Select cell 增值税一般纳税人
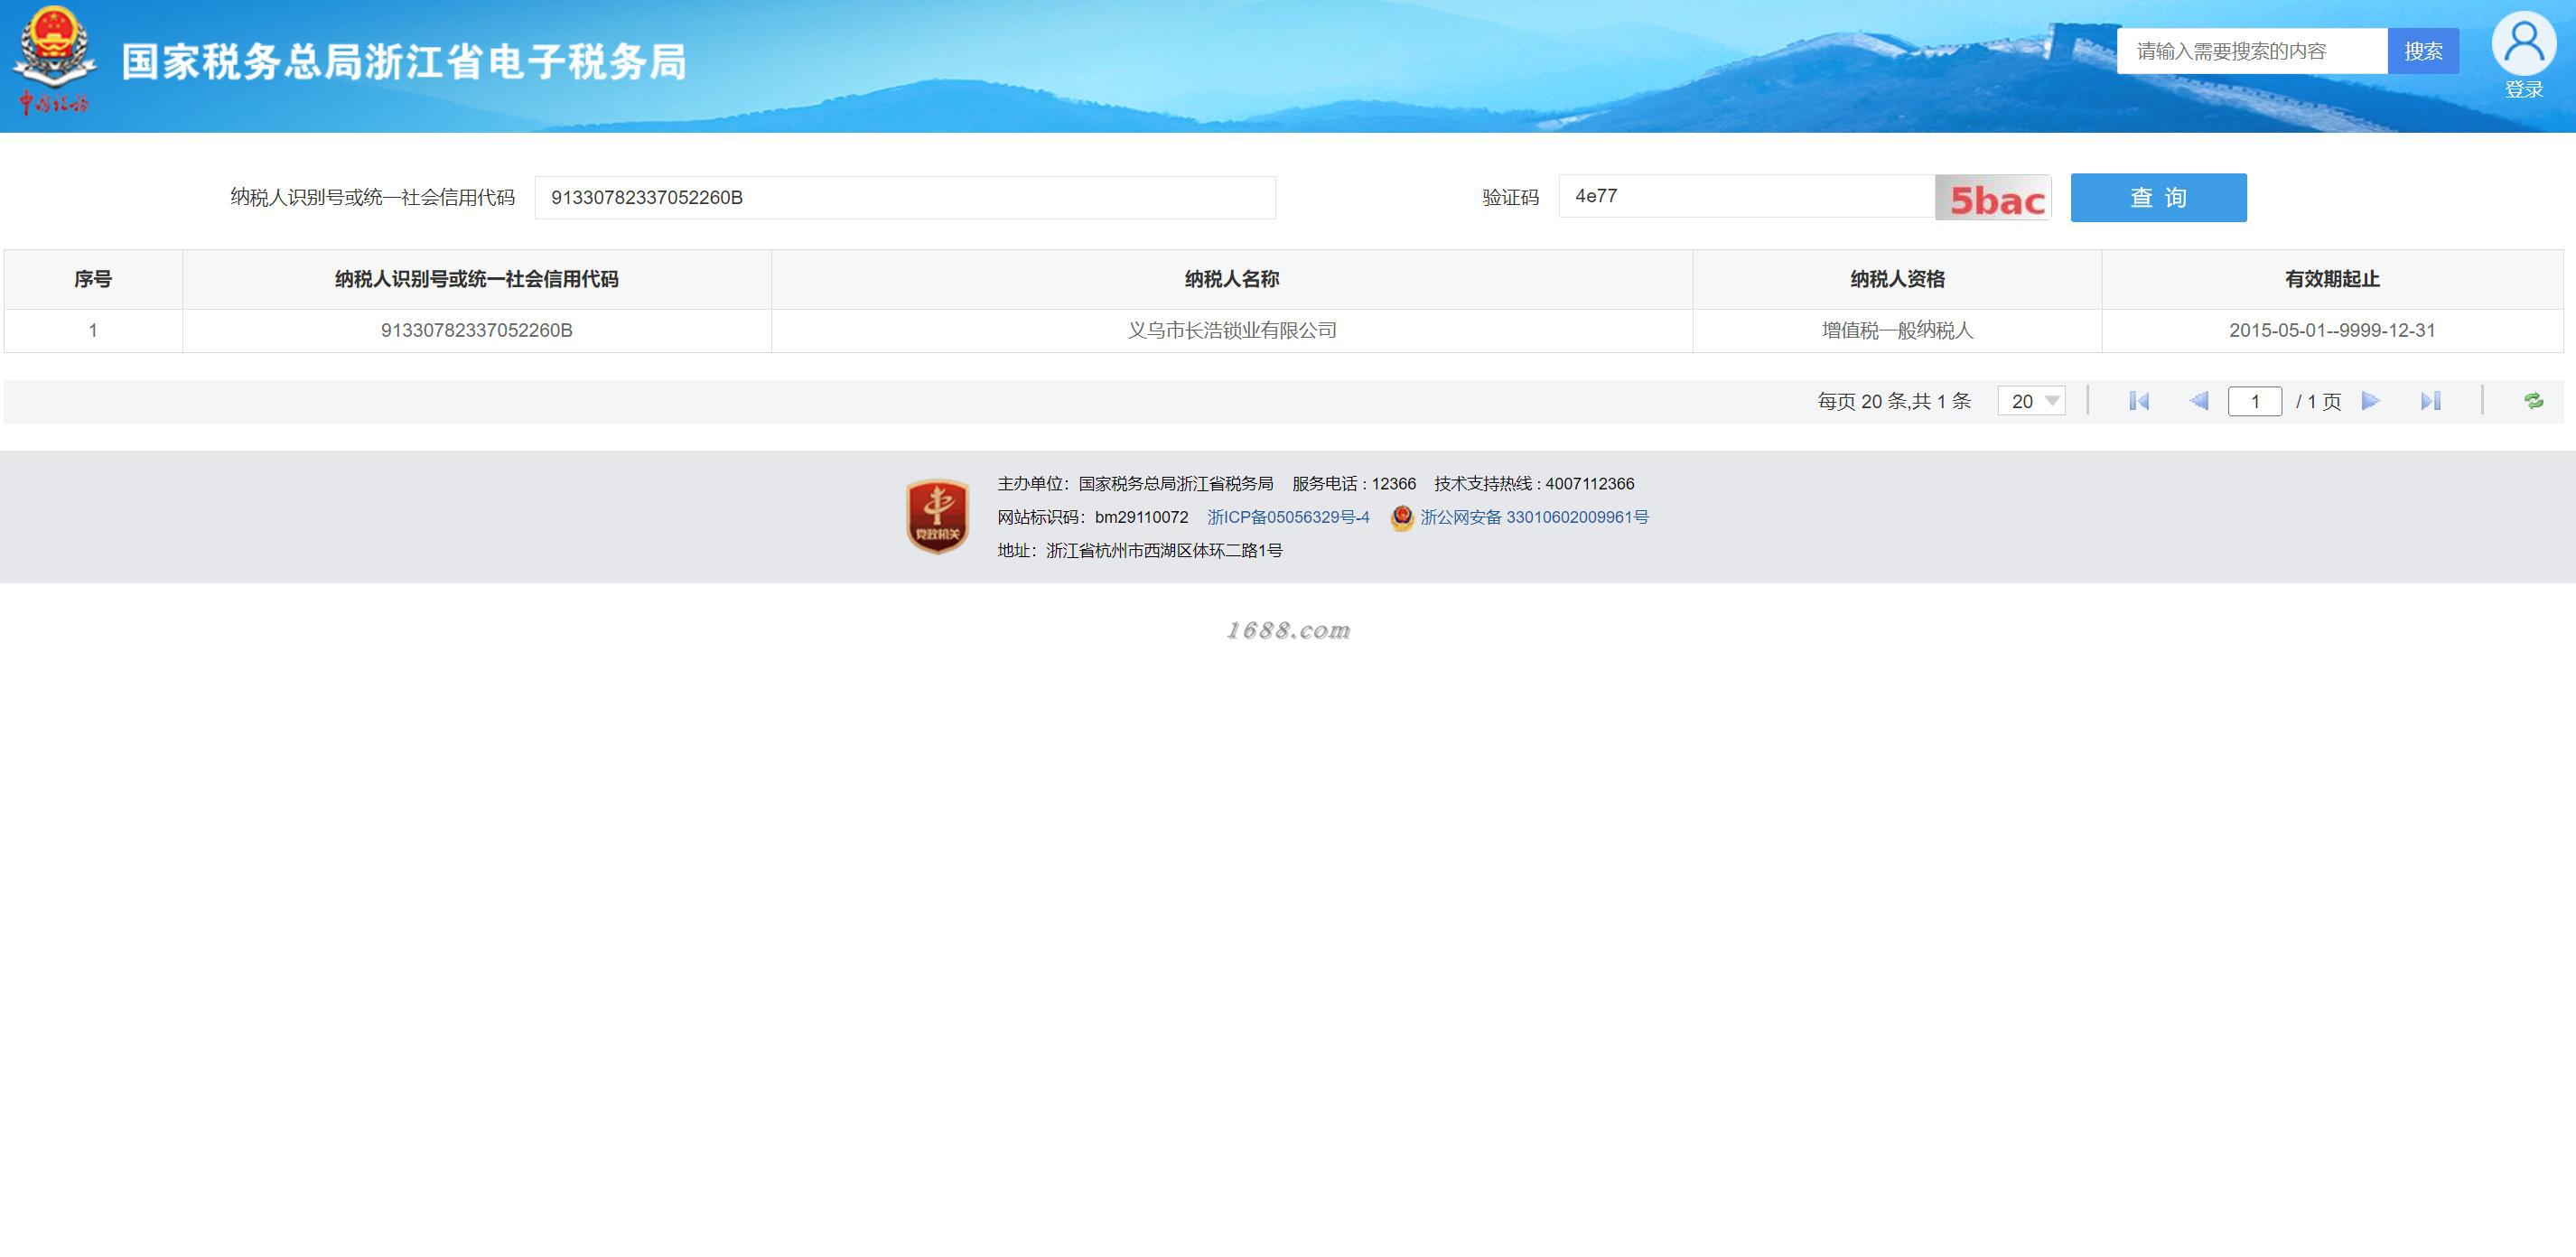This screenshot has width=2576, height=1257. (1897, 330)
